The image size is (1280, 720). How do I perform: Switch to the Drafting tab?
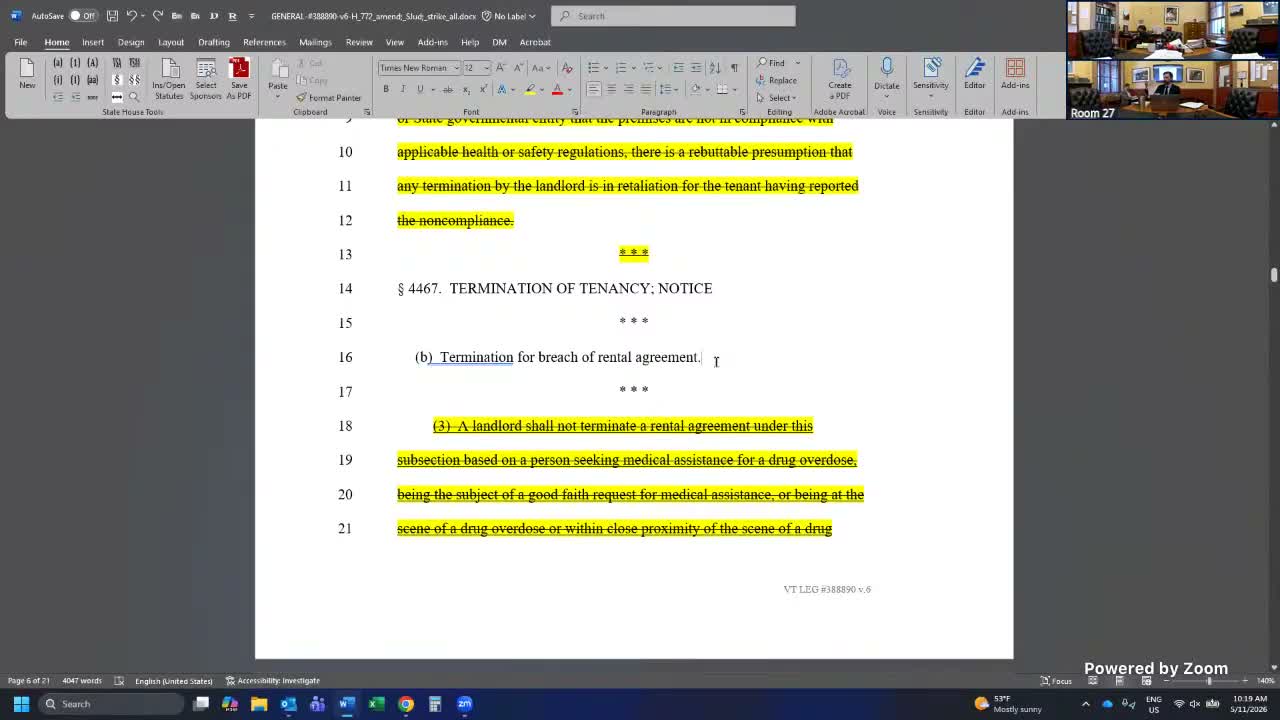tap(214, 42)
